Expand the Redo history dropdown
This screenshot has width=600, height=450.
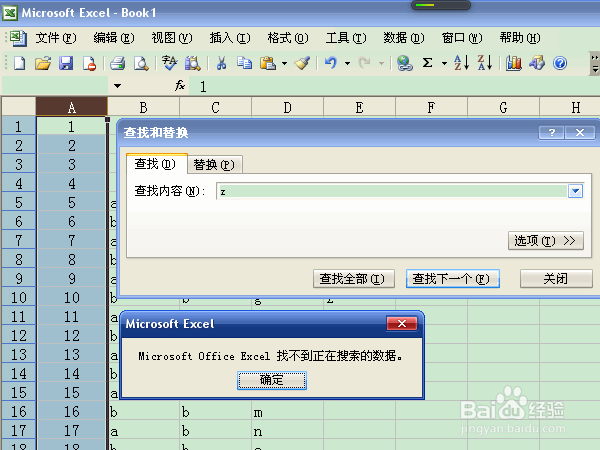point(381,64)
